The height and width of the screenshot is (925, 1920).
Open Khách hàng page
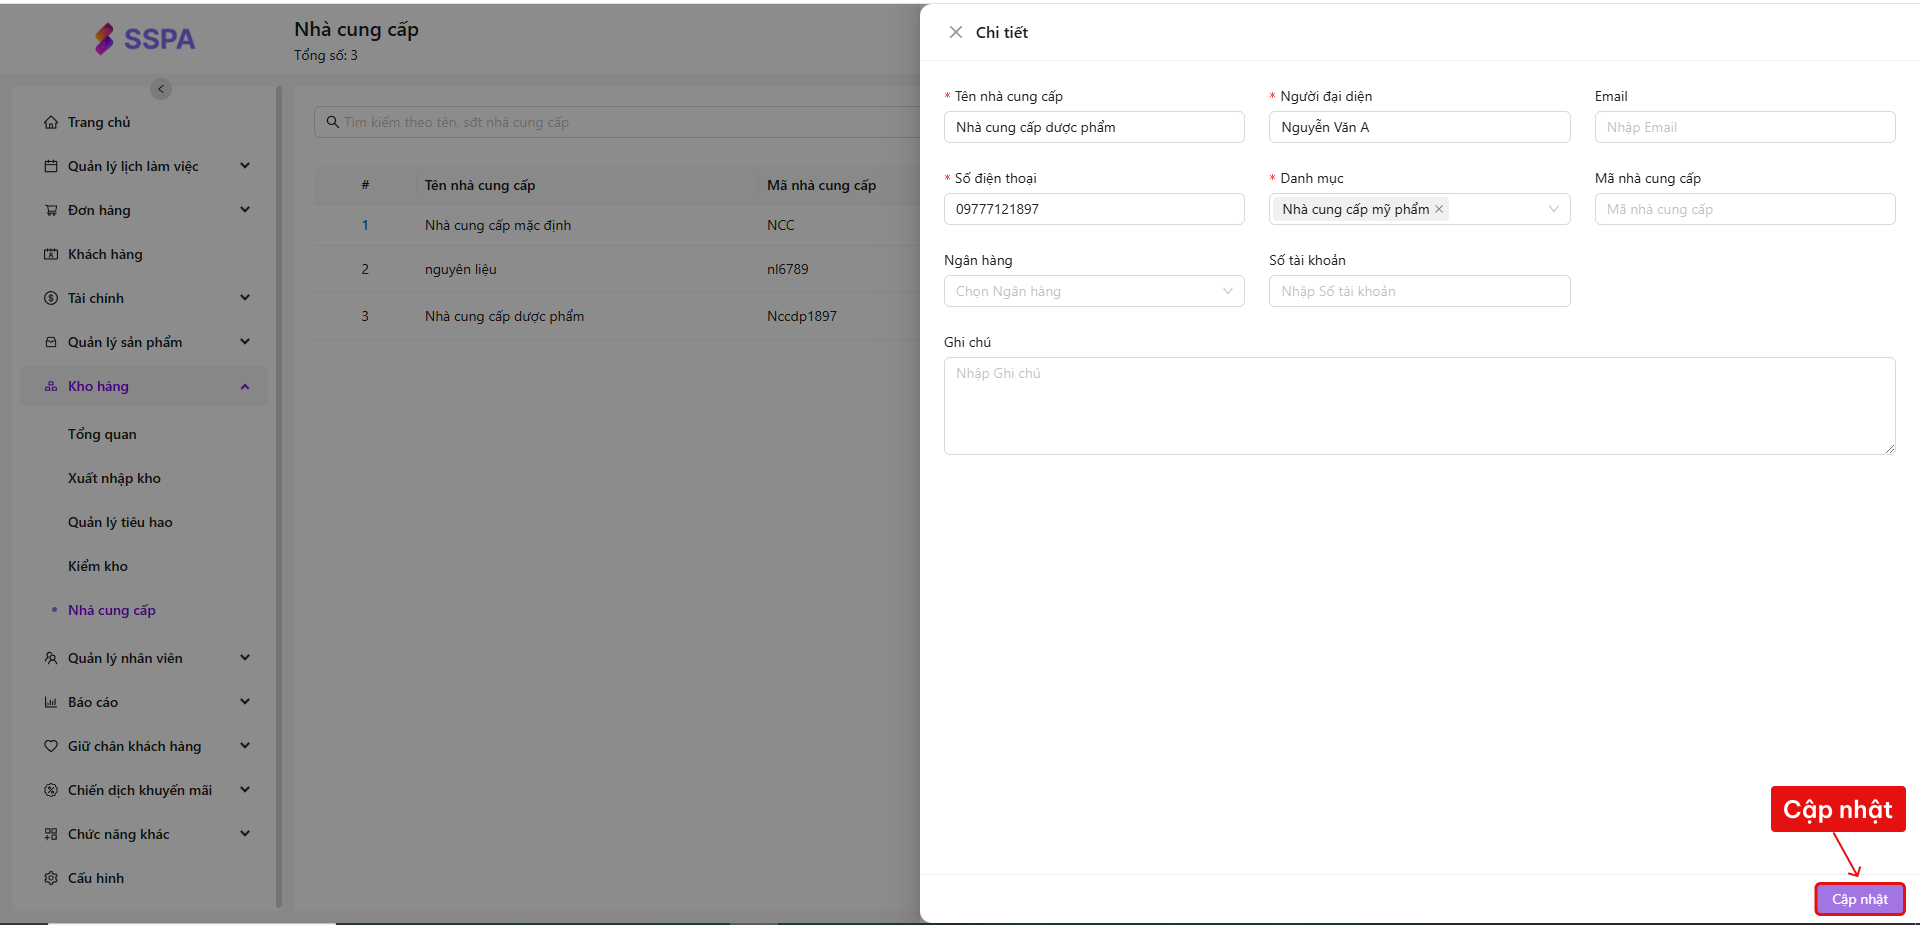click(x=105, y=254)
